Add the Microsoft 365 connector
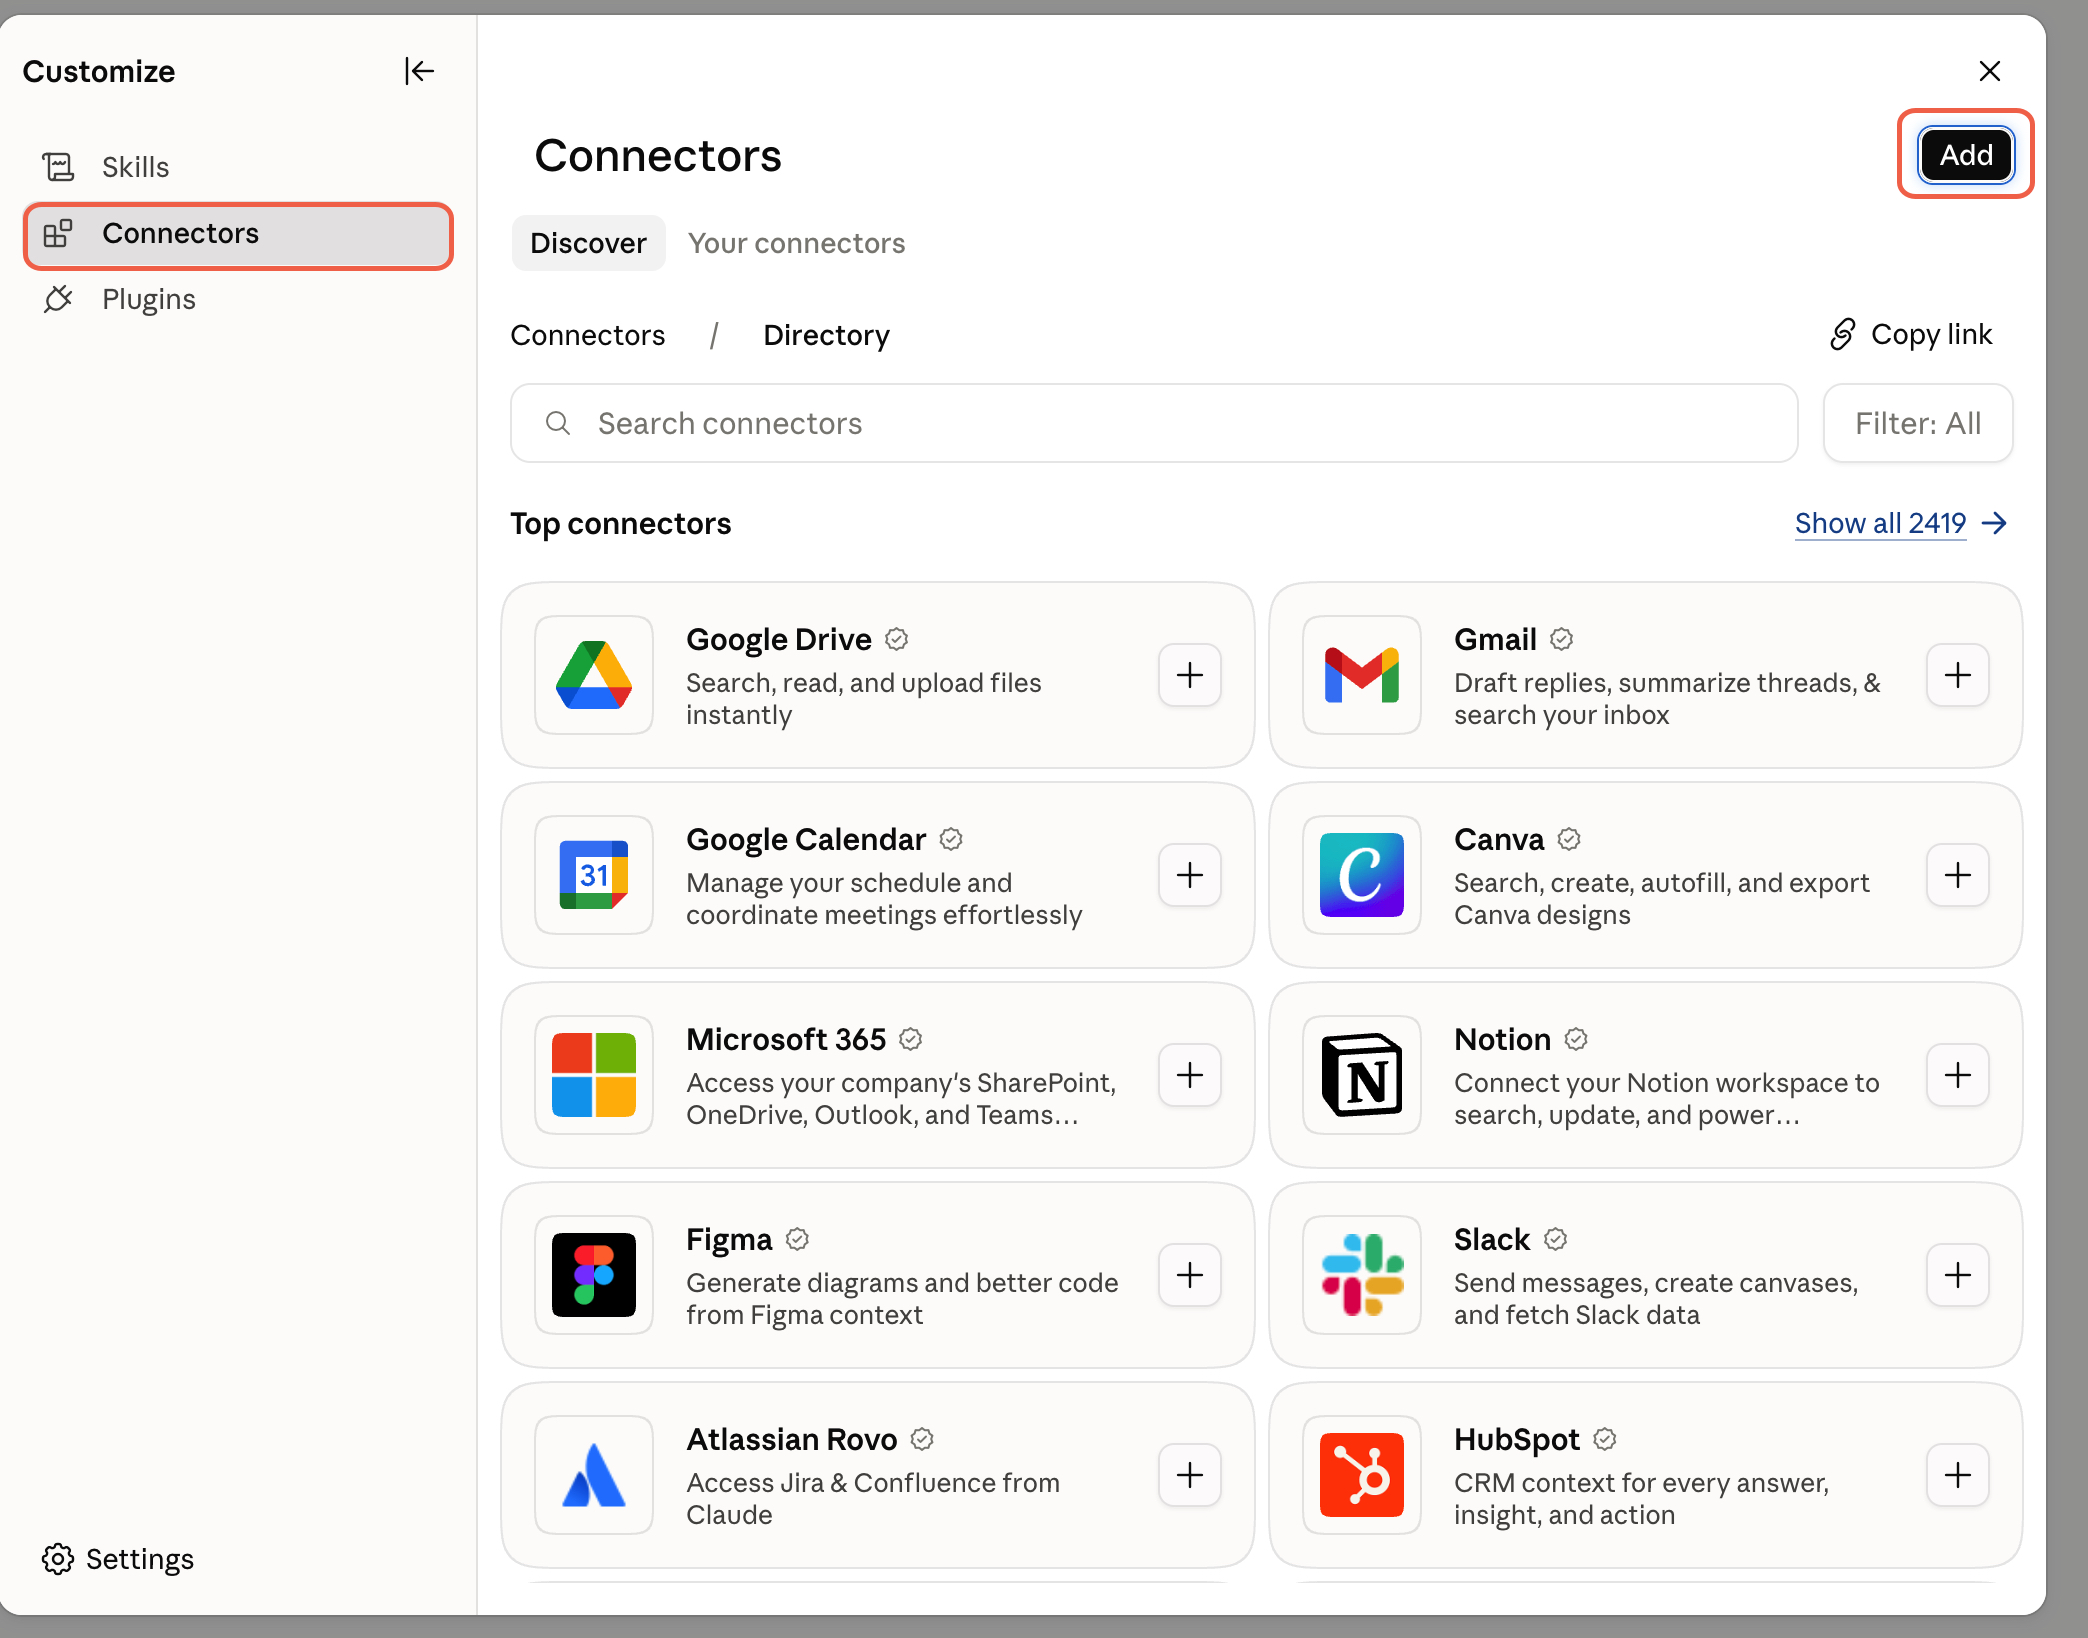 tap(1189, 1075)
